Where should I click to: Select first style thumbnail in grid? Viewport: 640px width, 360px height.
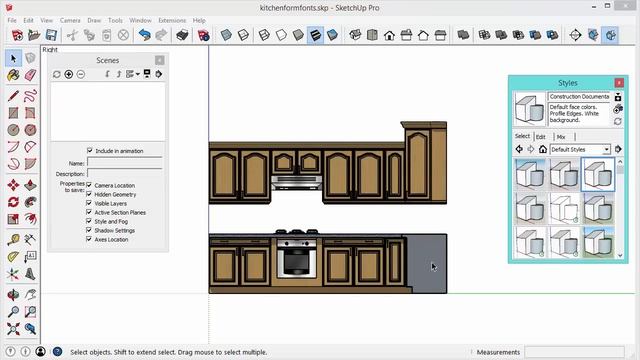(530, 175)
